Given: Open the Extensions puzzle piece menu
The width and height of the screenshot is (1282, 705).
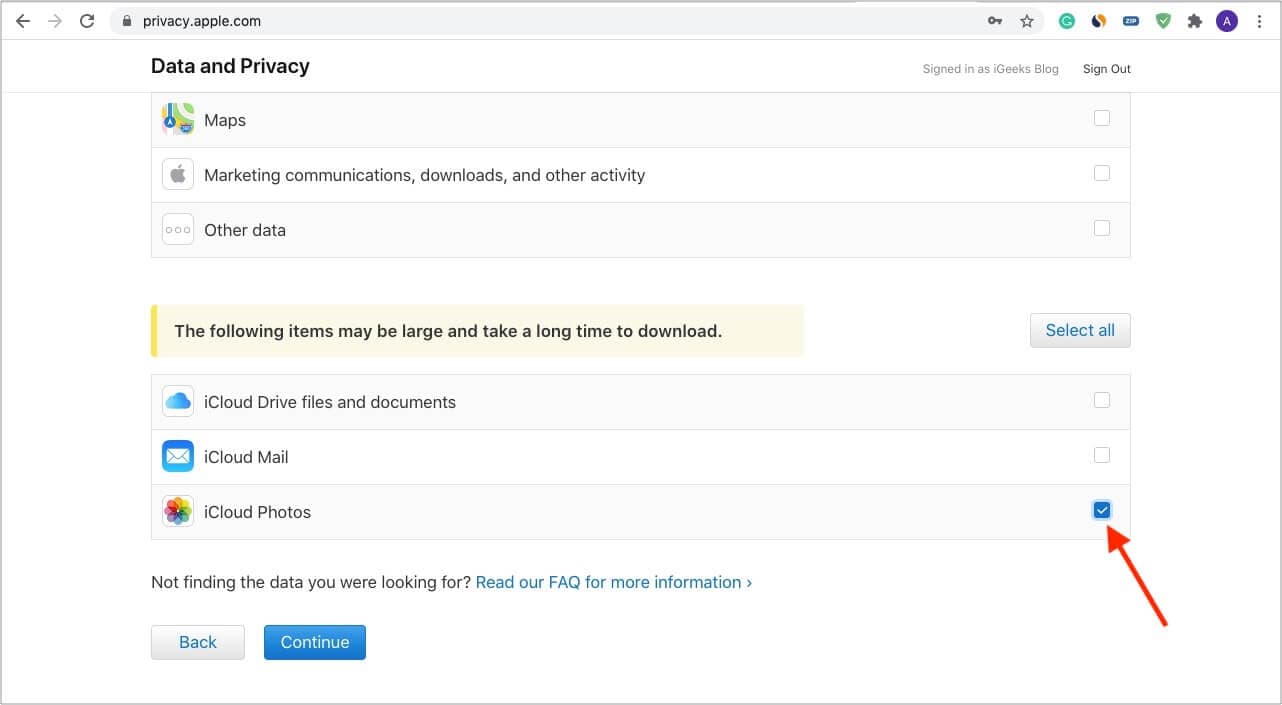Looking at the screenshot, I should [1194, 21].
